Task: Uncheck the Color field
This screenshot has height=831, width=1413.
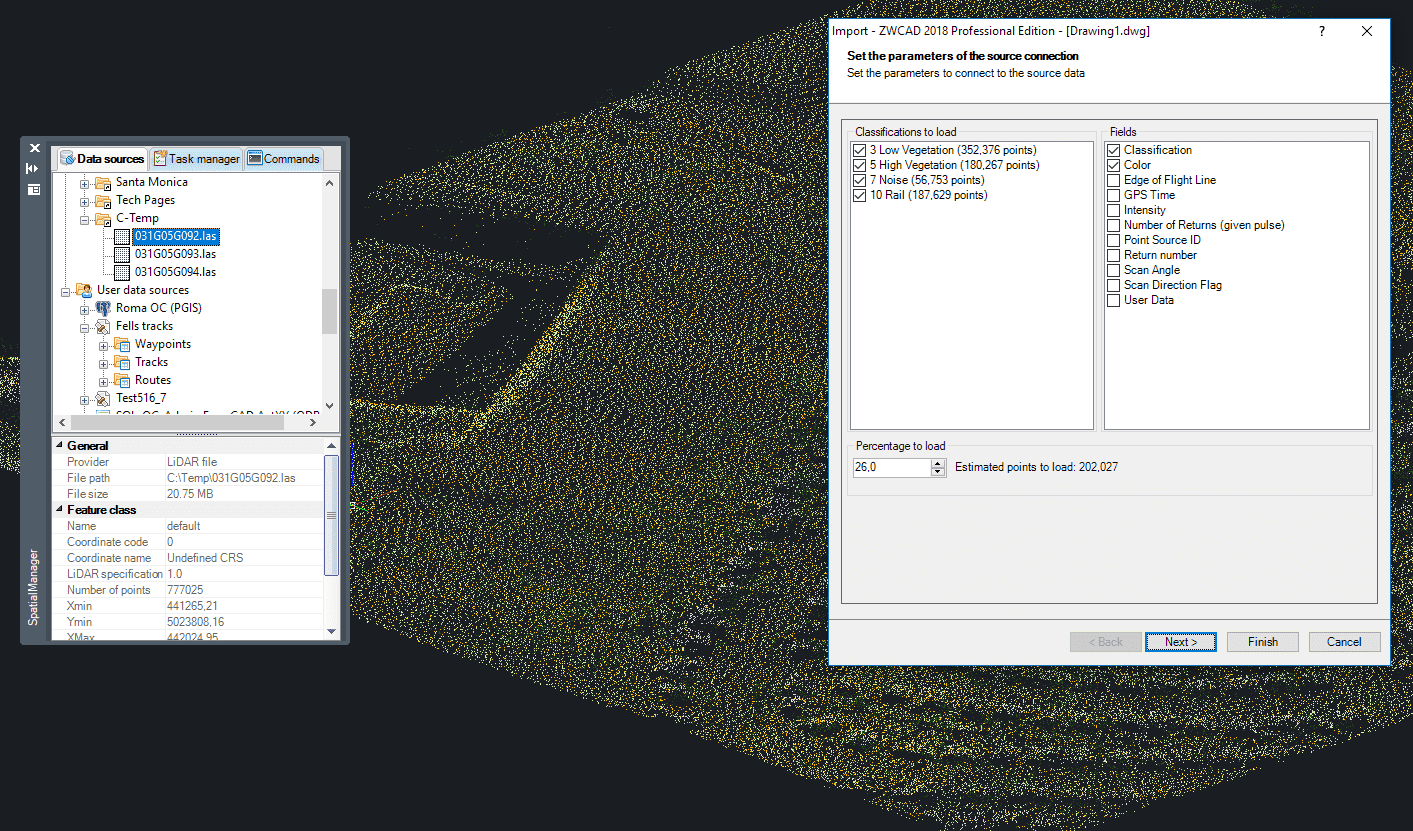Action: point(1113,165)
